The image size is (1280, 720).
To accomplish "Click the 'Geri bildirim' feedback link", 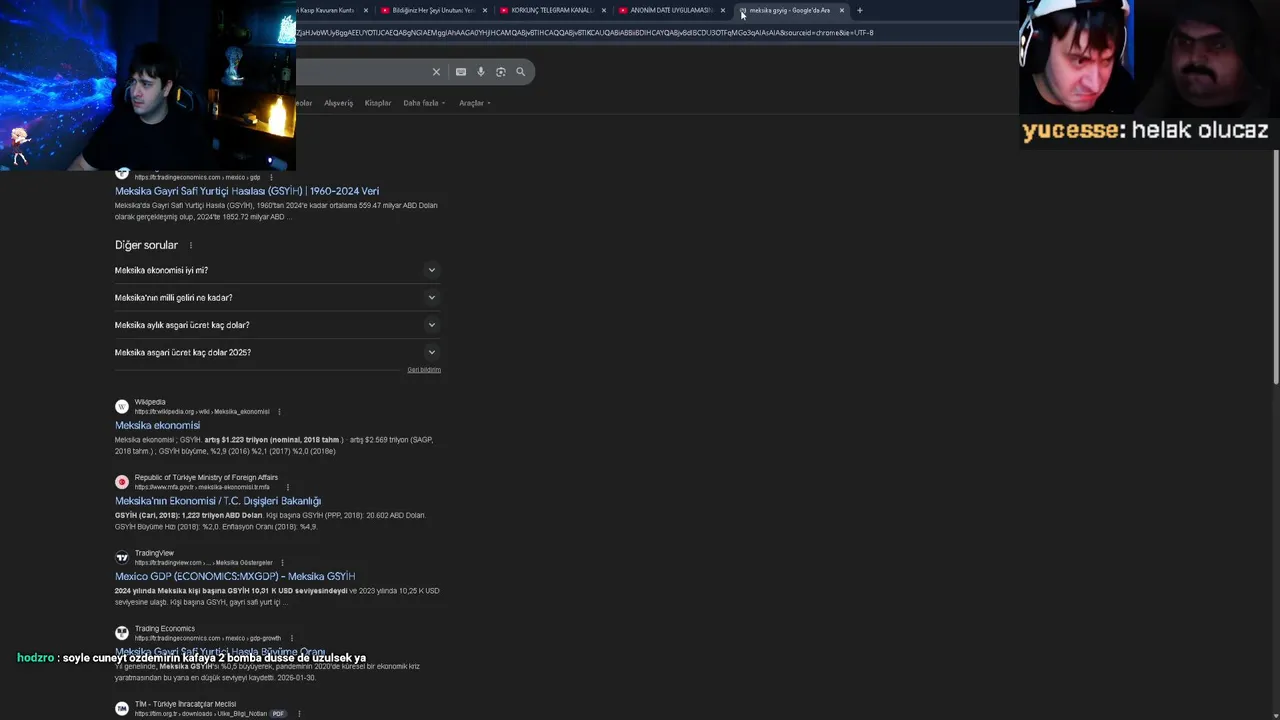I will 424,370.
